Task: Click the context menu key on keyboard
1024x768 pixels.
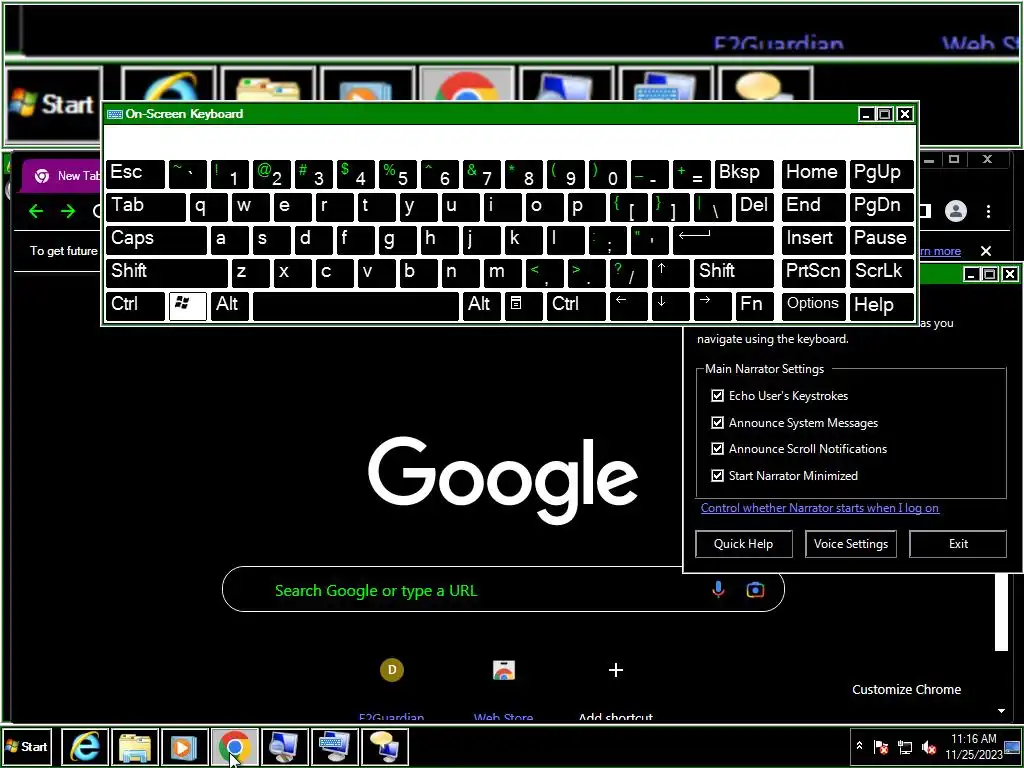Action: point(522,306)
